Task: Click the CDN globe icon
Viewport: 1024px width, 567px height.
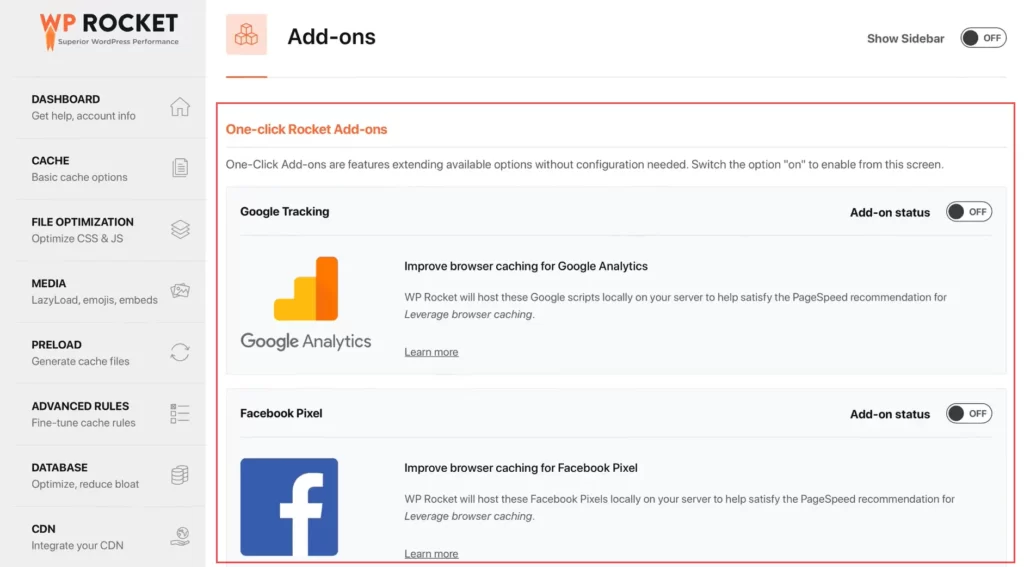Action: point(180,536)
